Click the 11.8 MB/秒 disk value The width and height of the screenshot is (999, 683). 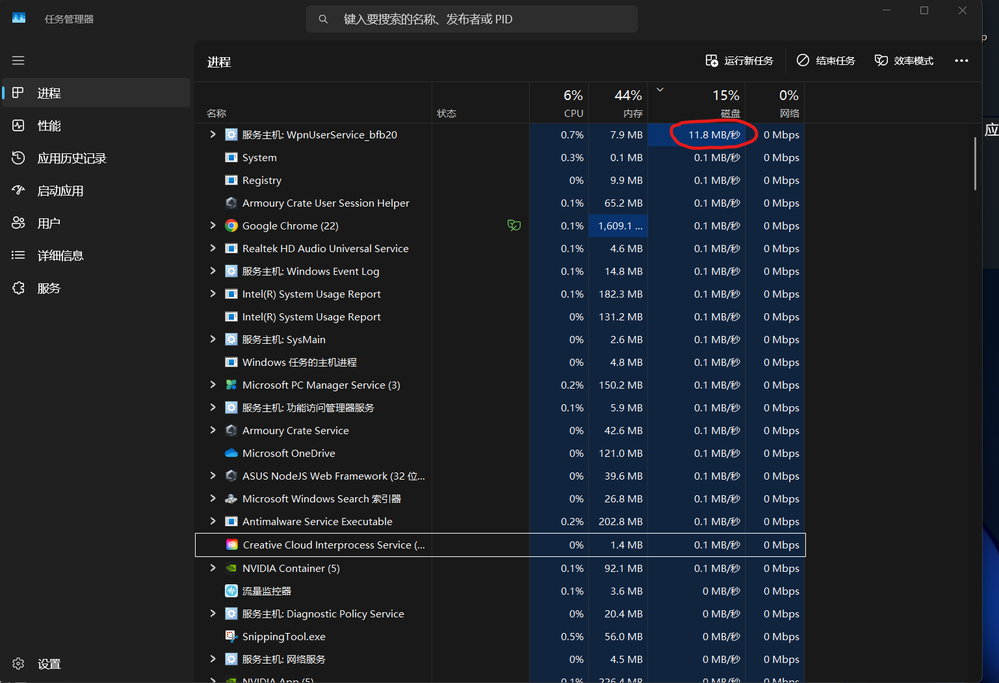714,134
